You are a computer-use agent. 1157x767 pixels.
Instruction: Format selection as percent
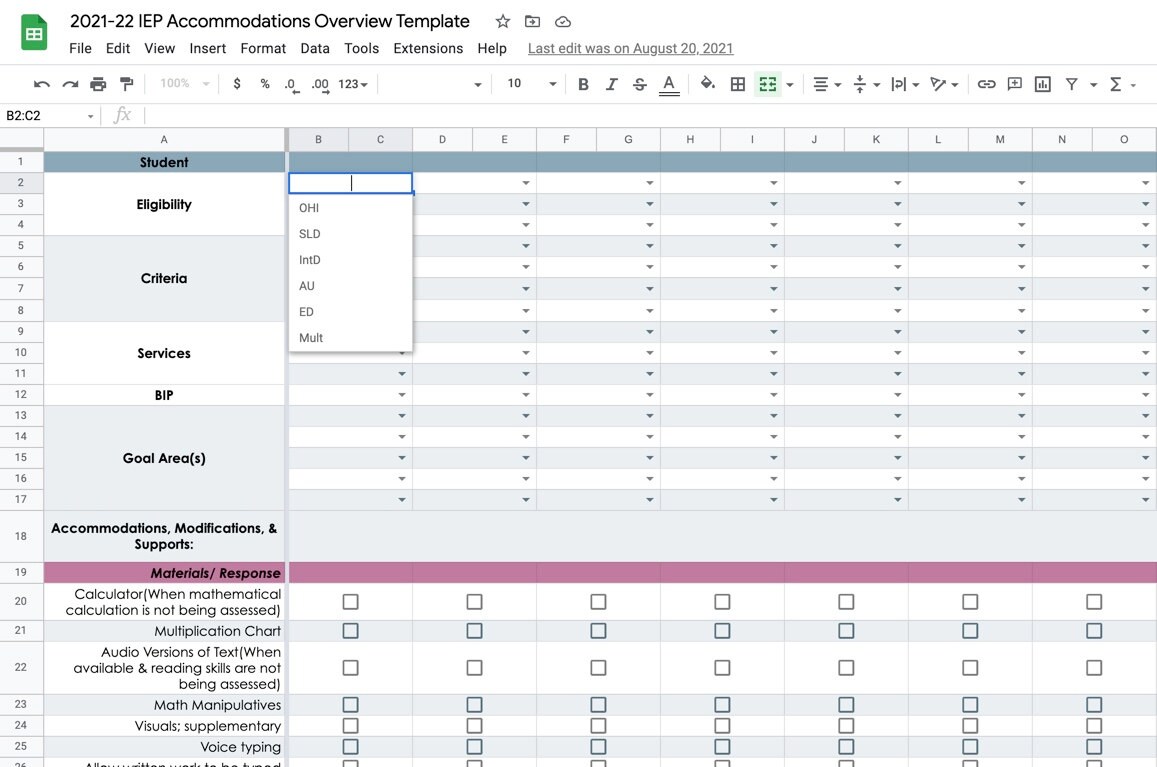(x=264, y=84)
